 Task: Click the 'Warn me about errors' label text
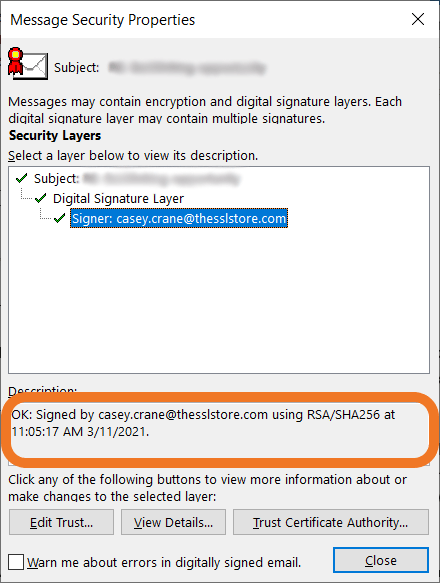click(x=164, y=562)
